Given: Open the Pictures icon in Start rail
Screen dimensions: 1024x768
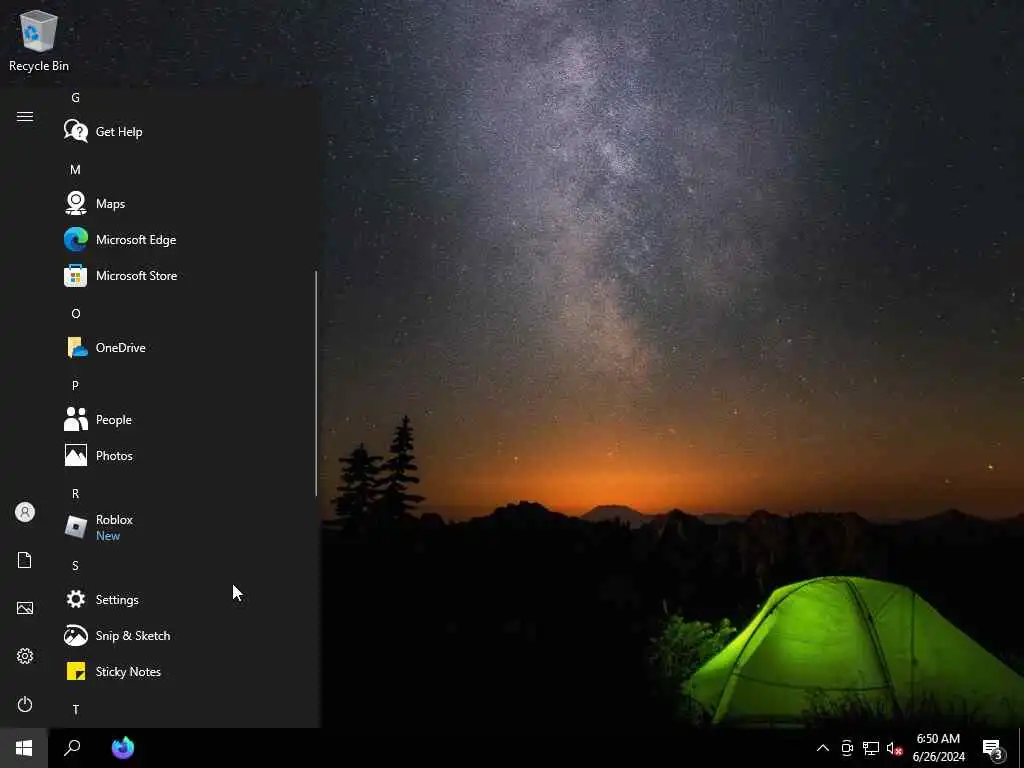Looking at the screenshot, I should (25, 608).
